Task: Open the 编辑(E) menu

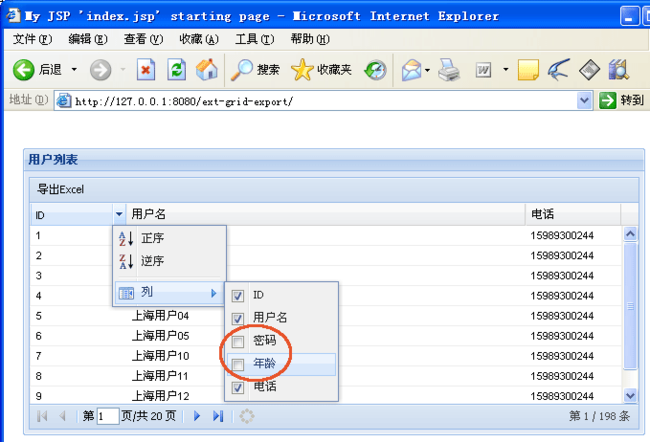Action: pos(88,39)
